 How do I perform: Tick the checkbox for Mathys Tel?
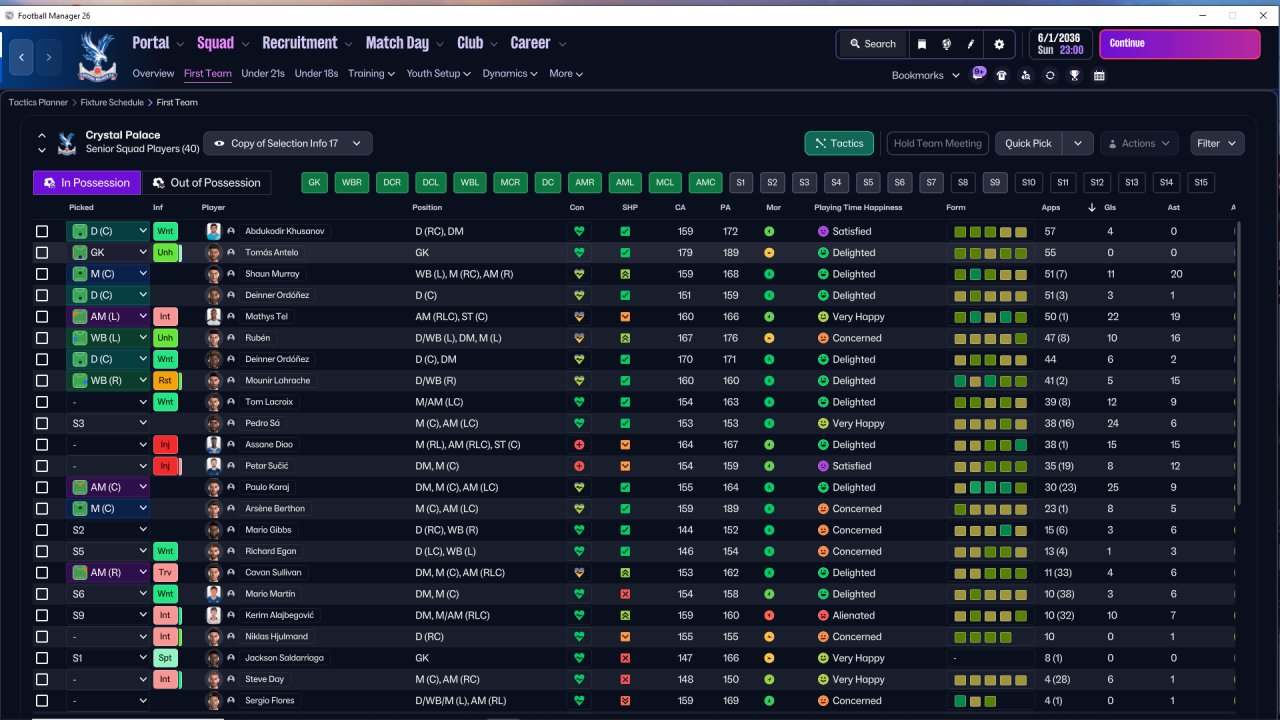42,316
